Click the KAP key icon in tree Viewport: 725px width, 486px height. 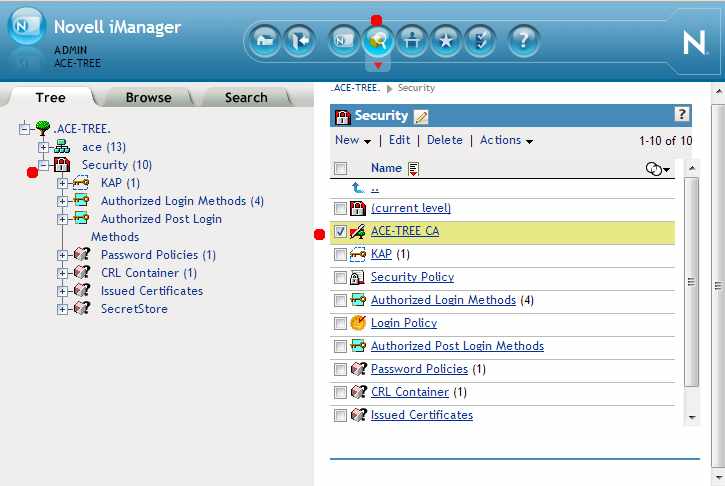[x=81, y=183]
